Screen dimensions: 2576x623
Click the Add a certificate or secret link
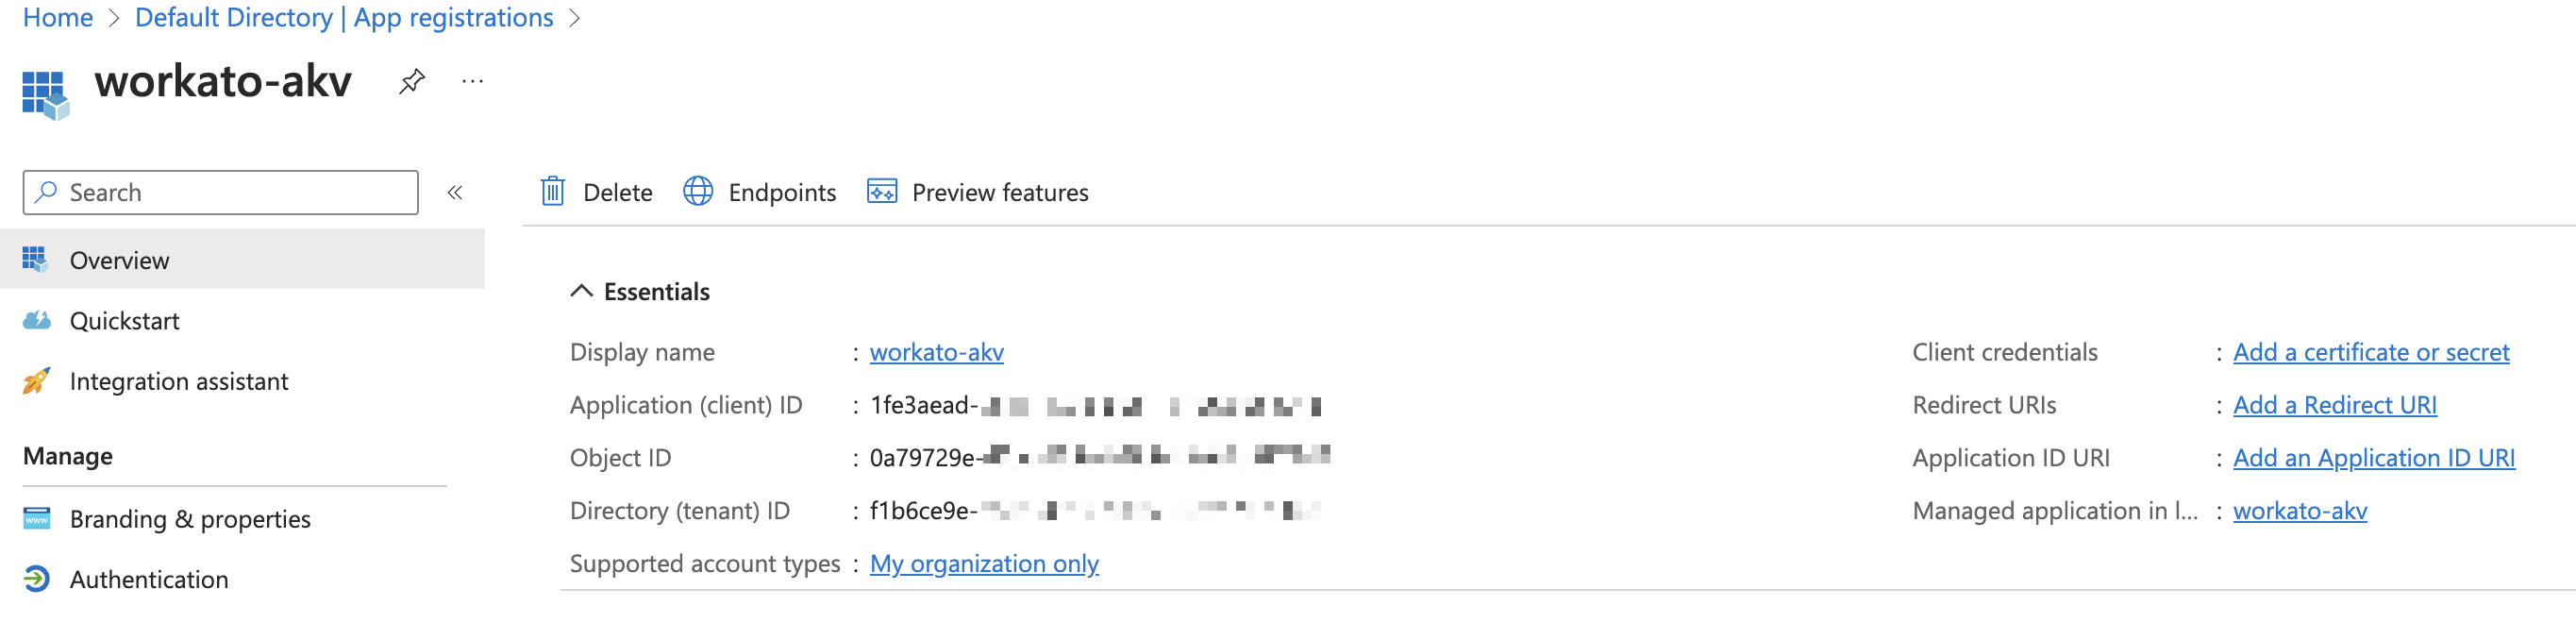coord(2371,351)
